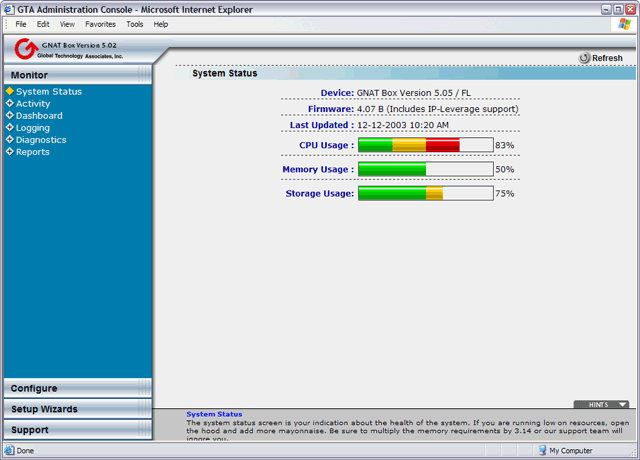Click the 83% CPU value
This screenshot has height=460, width=640.
(505, 145)
